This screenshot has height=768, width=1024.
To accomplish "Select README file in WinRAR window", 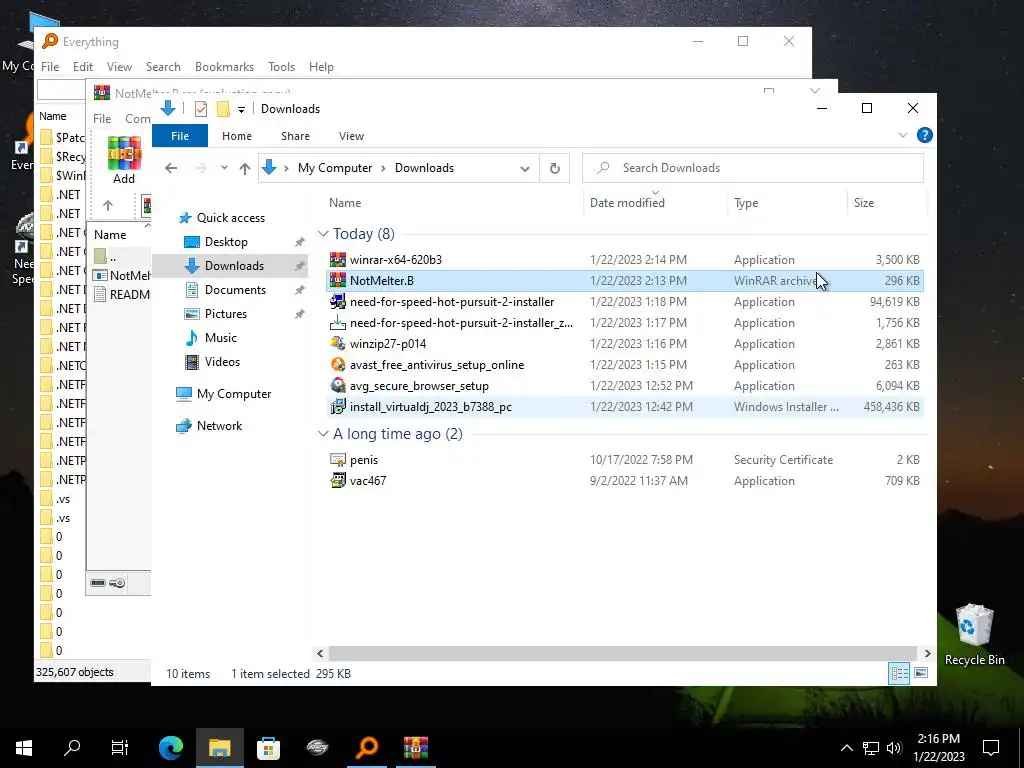I will (122, 295).
